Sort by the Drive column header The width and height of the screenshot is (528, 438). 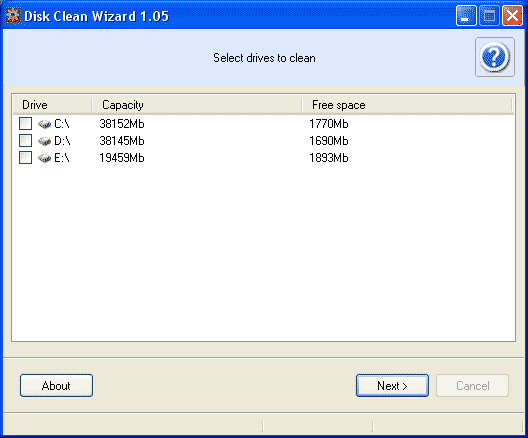coord(52,105)
